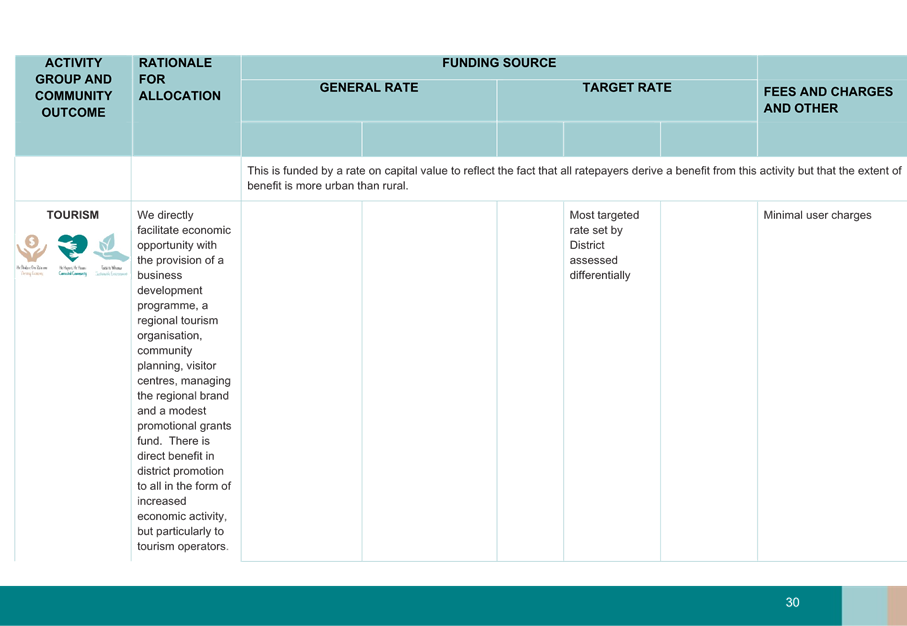907x626 pixels.
Task: Select the 'Minimal user charges' cell text
Action: pyautogui.click(x=817, y=215)
